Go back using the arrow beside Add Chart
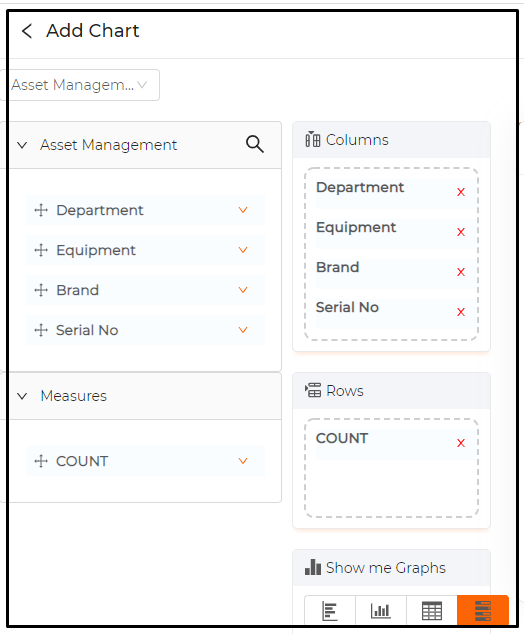 click(27, 31)
